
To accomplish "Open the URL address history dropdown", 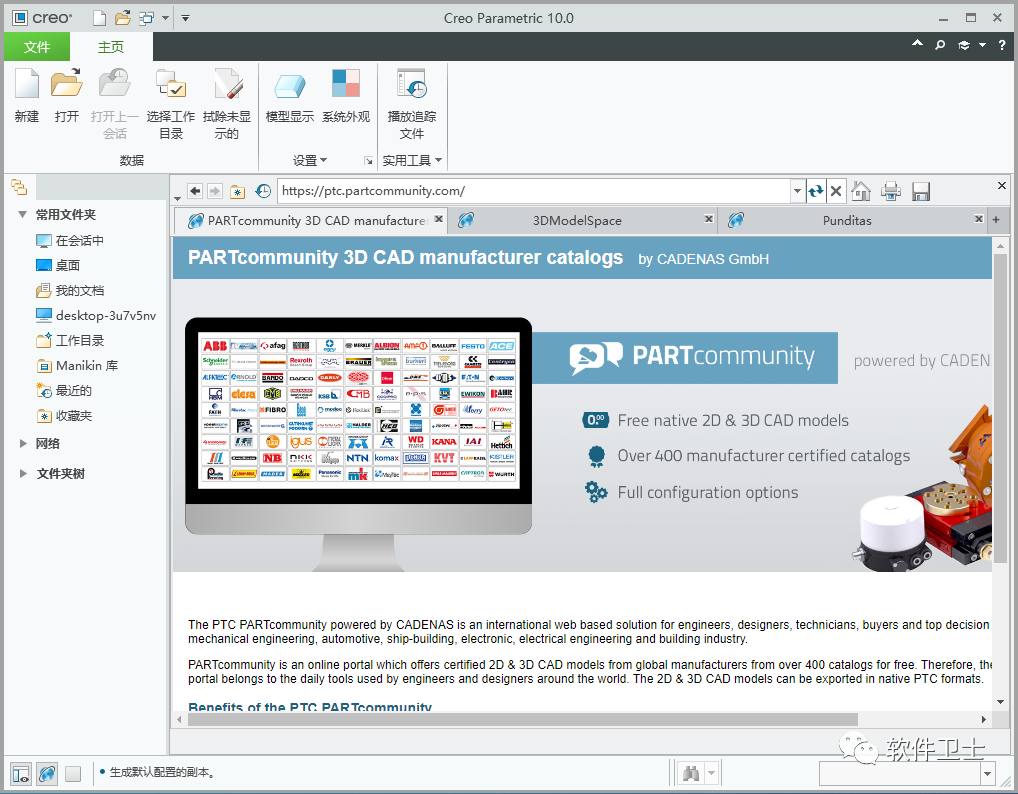I will [797, 191].
